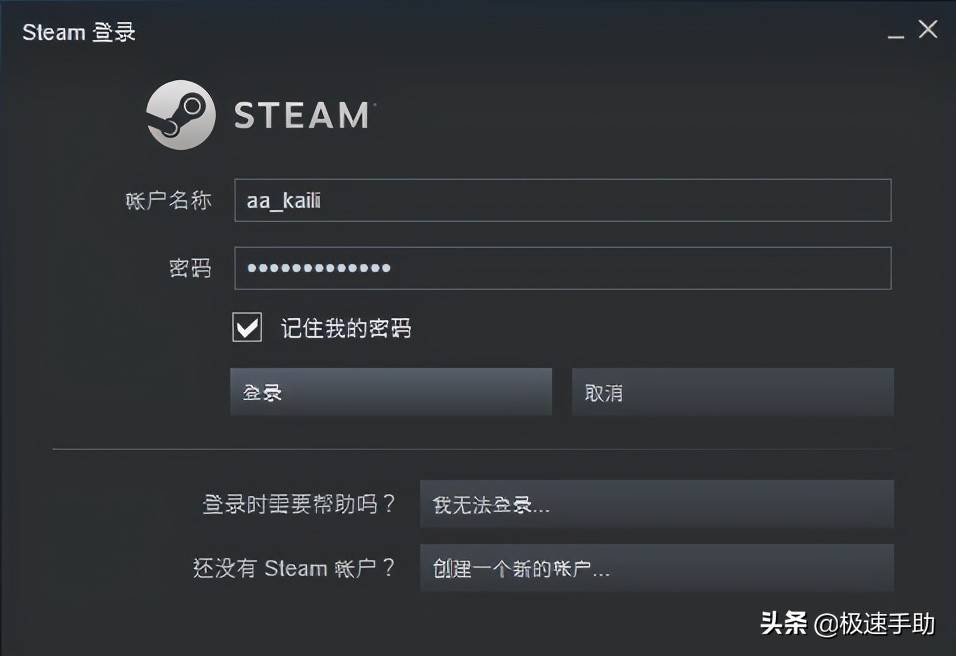Select 创建一个新的帐户... to register
The height and width of the screenshot is (656, 956).
coord(656,568)
